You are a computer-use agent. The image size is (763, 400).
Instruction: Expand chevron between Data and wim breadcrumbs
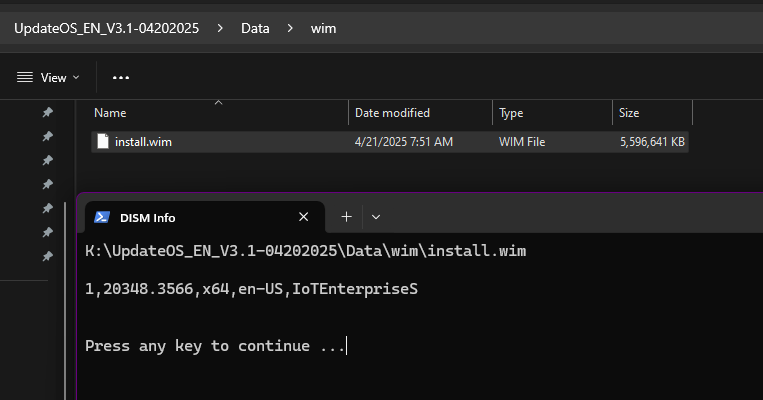tap(290, 28)
